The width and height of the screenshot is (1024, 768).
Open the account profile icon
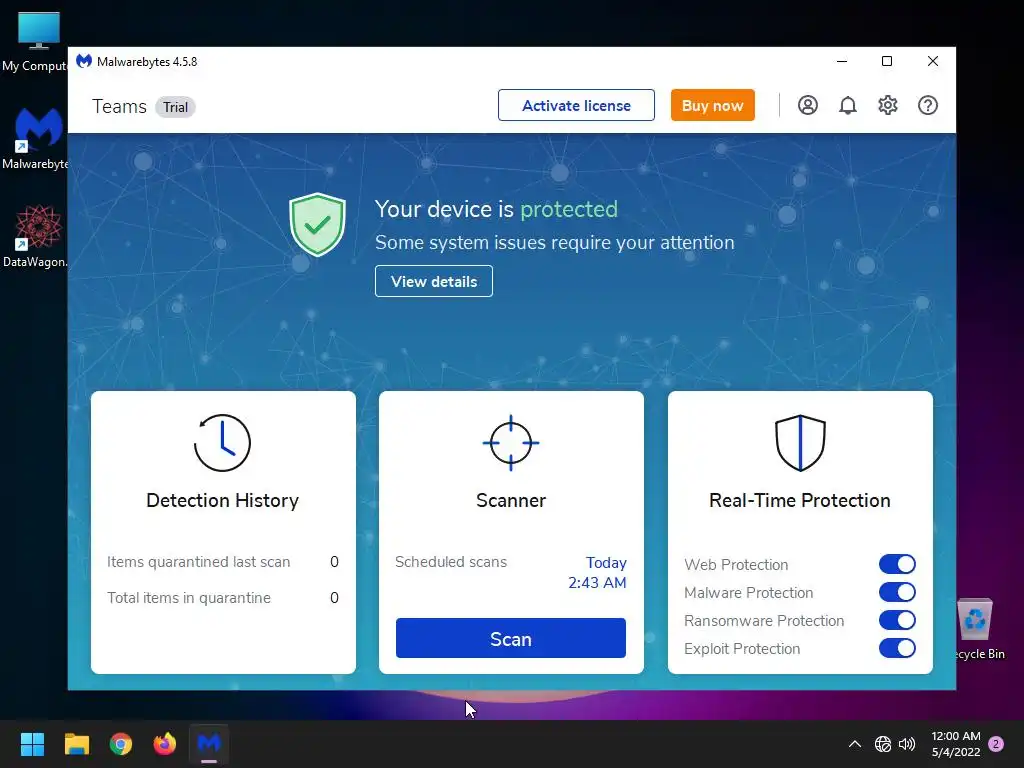(807, 105)
